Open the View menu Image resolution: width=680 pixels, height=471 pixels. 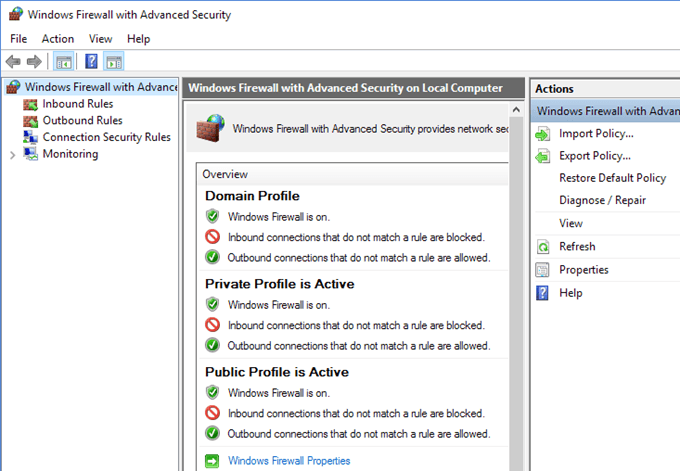100,38
